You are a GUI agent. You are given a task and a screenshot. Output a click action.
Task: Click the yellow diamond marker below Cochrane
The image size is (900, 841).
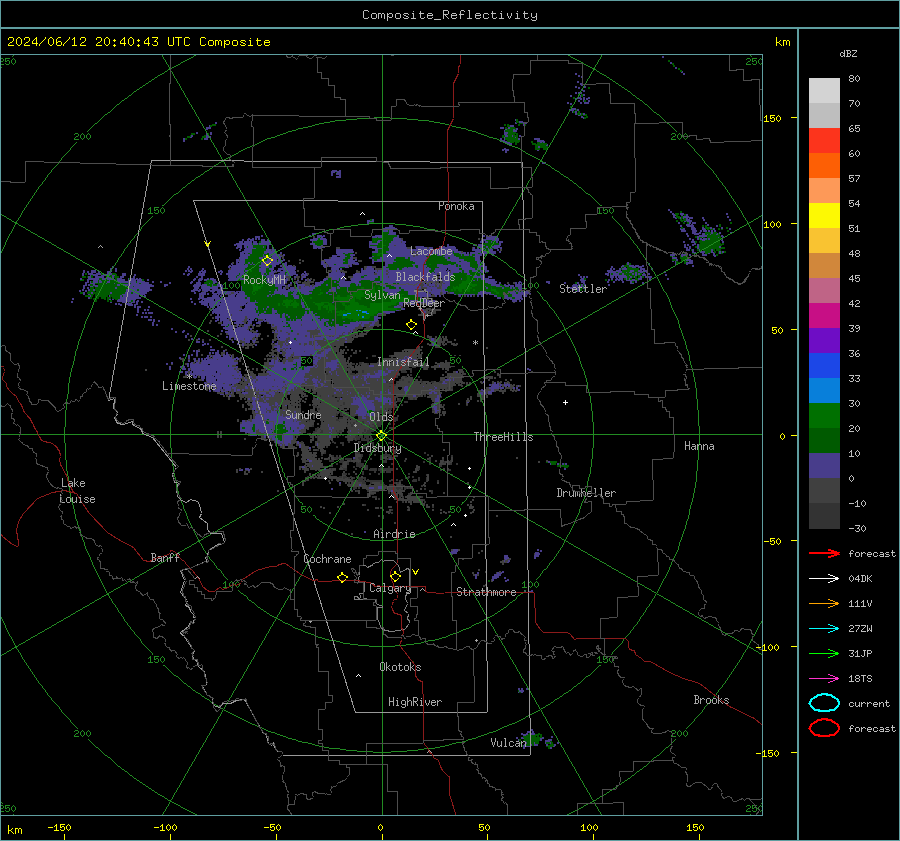[342, 577]
